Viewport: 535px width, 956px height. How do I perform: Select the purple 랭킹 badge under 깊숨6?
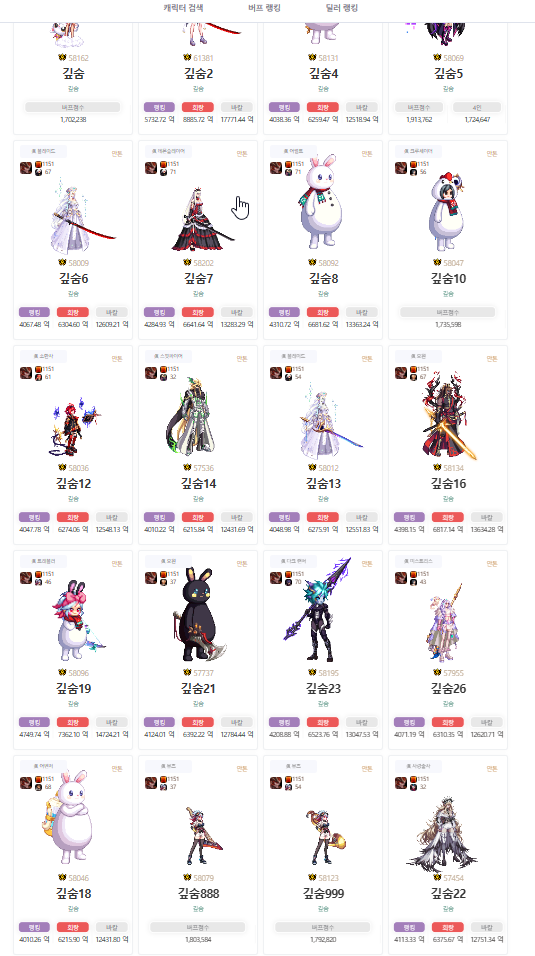(35, 312)
